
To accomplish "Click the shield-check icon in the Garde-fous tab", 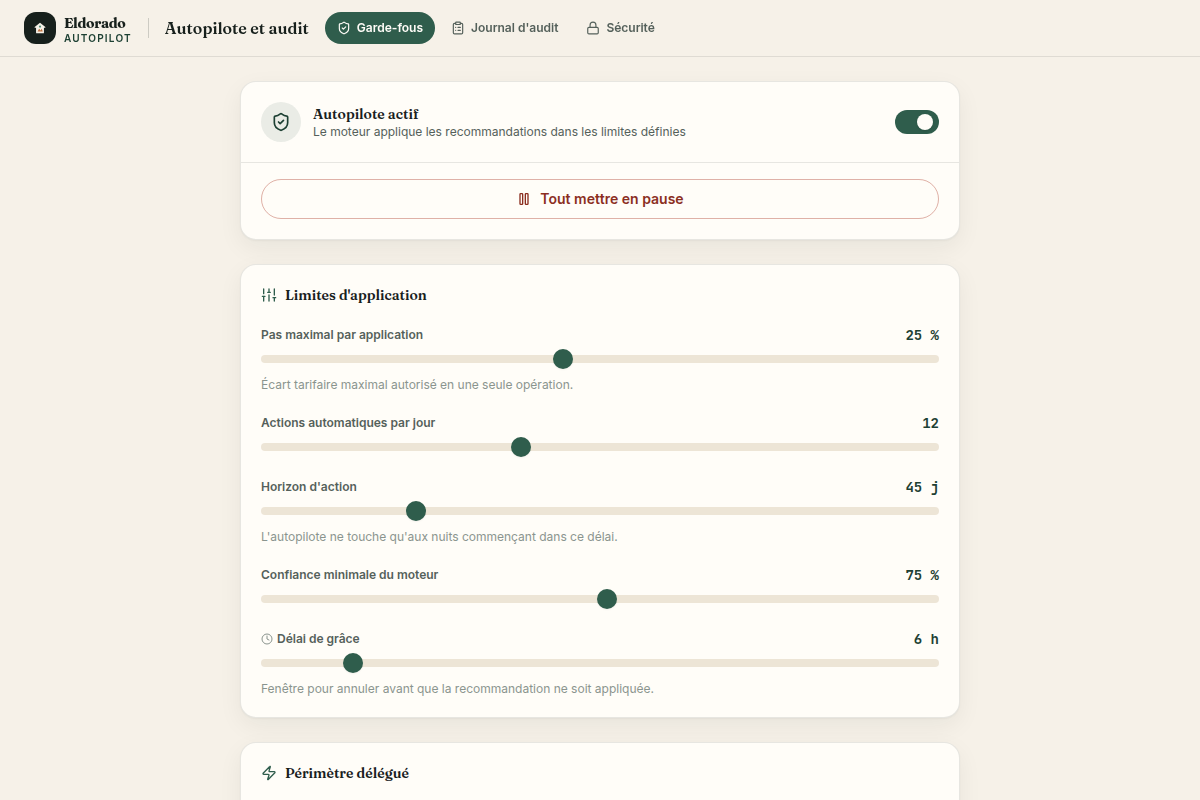I will [344, 28].
